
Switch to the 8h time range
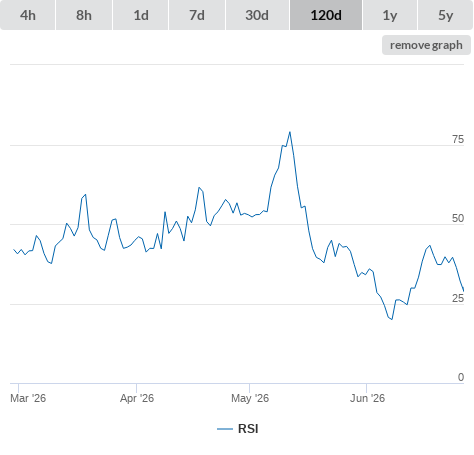(x=84, y=15)
